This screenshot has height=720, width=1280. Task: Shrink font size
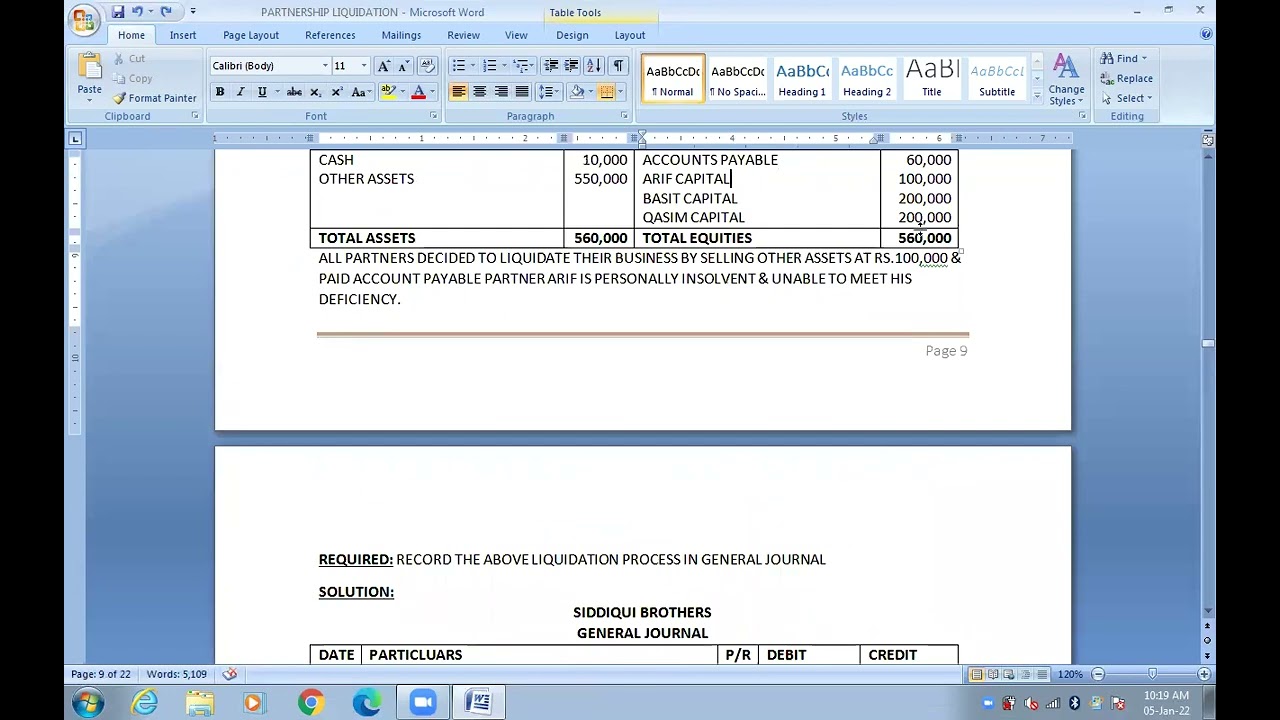(x=403, y=66)
